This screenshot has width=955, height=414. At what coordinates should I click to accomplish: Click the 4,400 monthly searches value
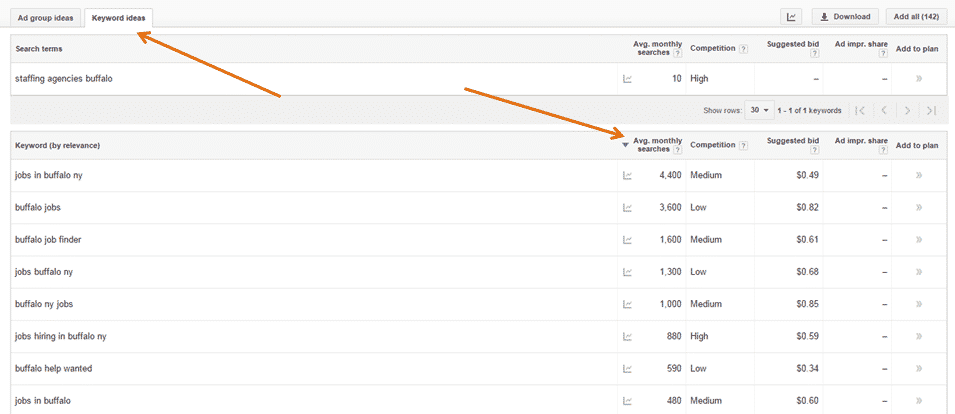point(671,175)
